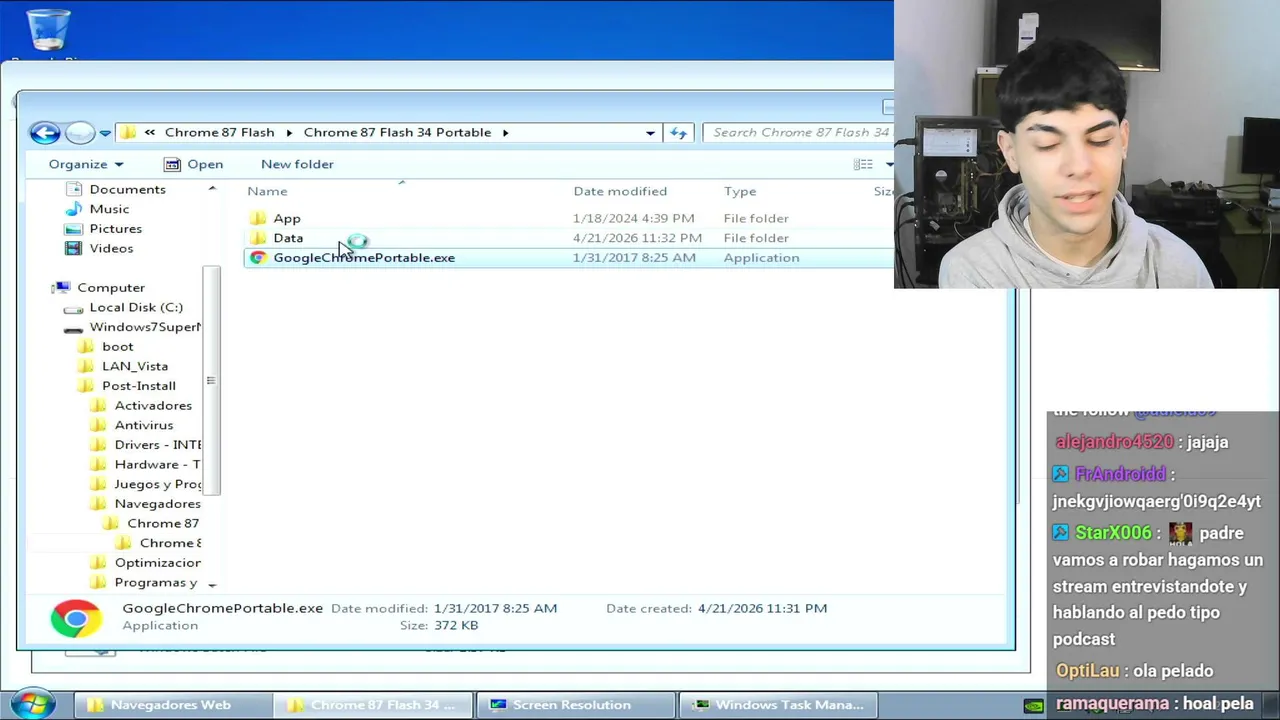The image size is (1280, 720).
Task: Click the Chrome 87 Flash breadcrumb
Action: 219,132
